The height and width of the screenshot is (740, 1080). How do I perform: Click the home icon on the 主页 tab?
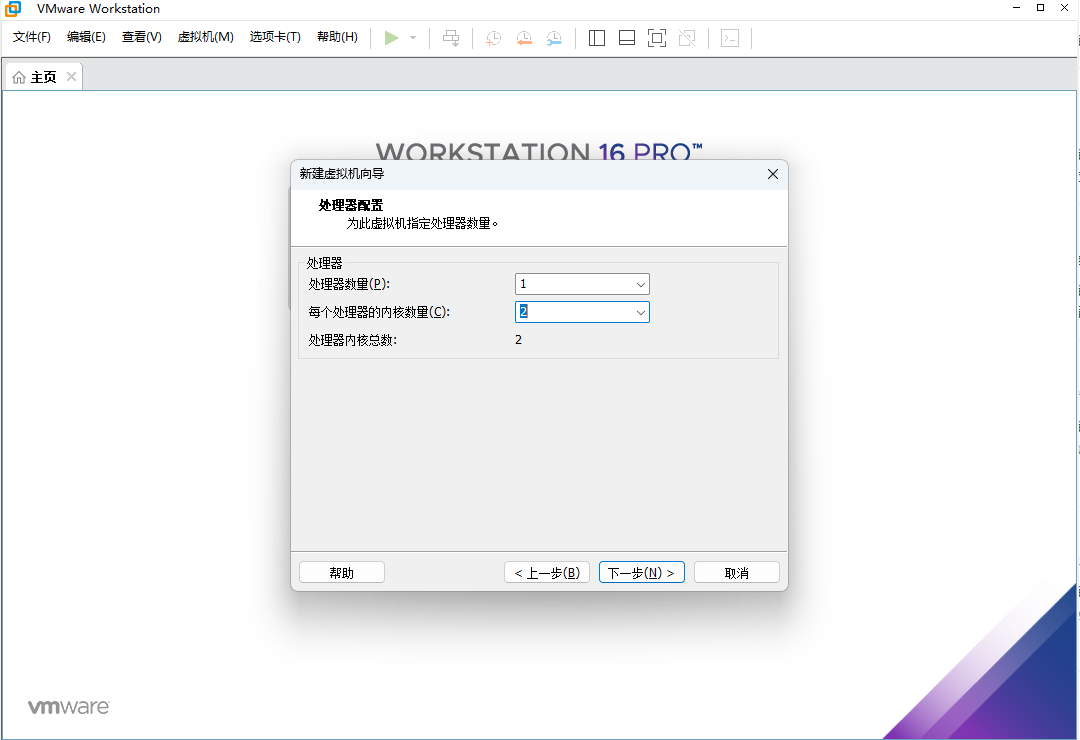pyautogui.click(x=19, y=77)
